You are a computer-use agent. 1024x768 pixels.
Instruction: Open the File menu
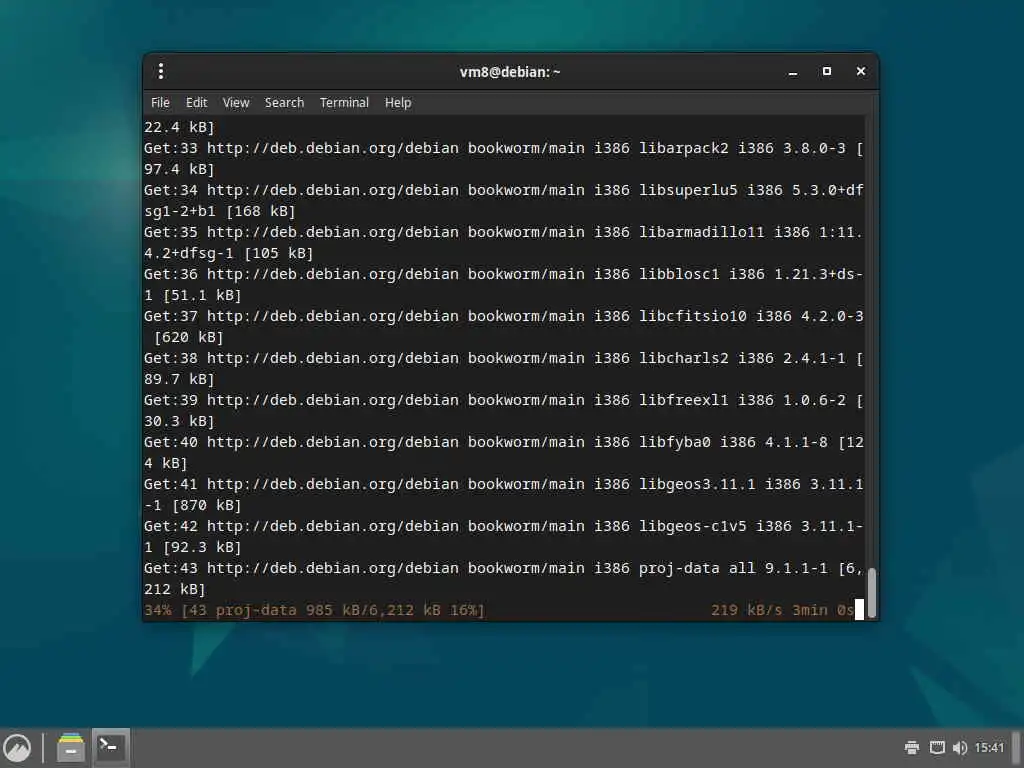[160, 103]
